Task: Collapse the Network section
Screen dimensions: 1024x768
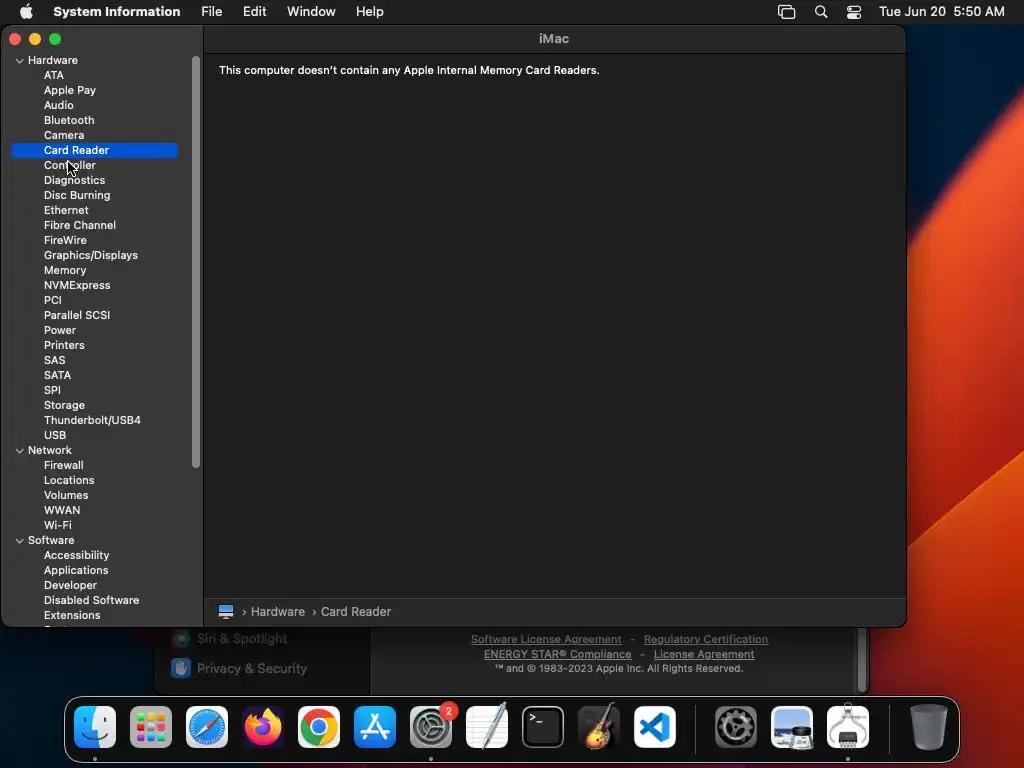Action: 20,451
